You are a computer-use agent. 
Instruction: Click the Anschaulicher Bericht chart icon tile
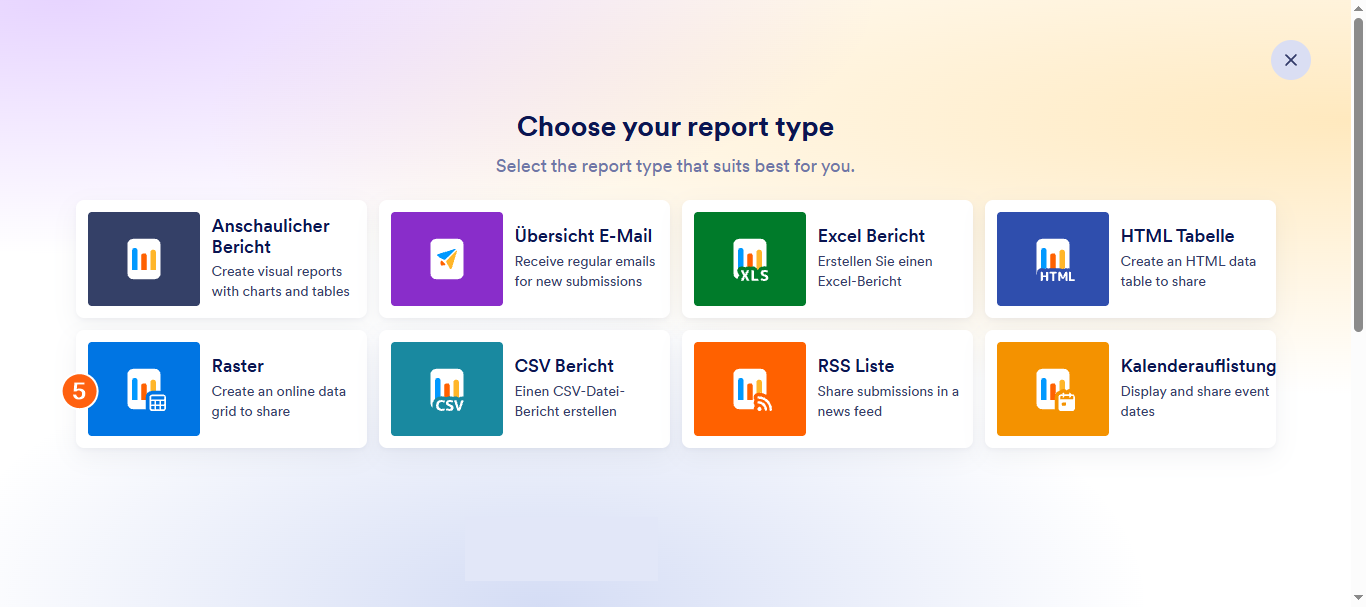pos(144,259)
